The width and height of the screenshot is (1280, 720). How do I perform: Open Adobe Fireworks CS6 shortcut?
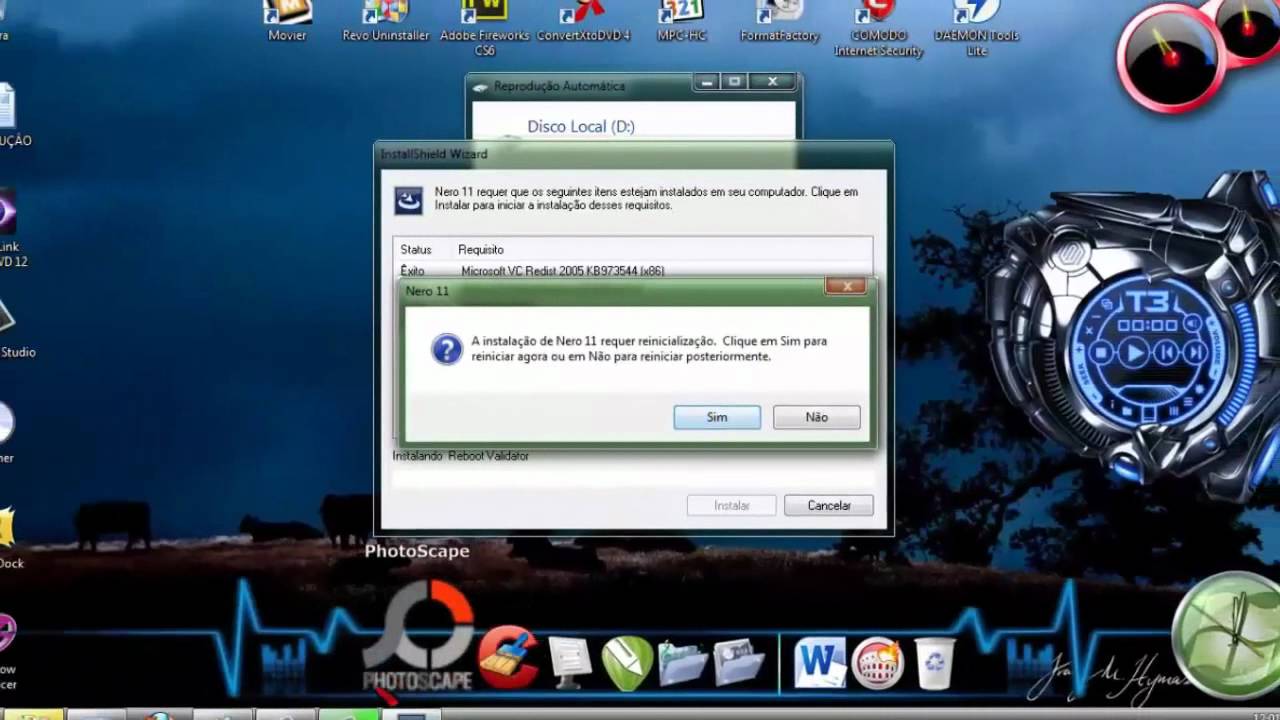[485, 28]
